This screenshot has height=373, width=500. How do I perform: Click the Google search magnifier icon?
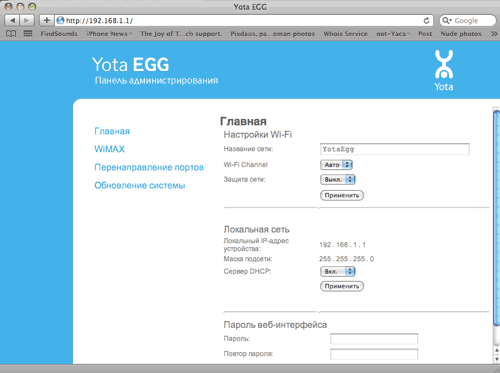pos(447,21)
